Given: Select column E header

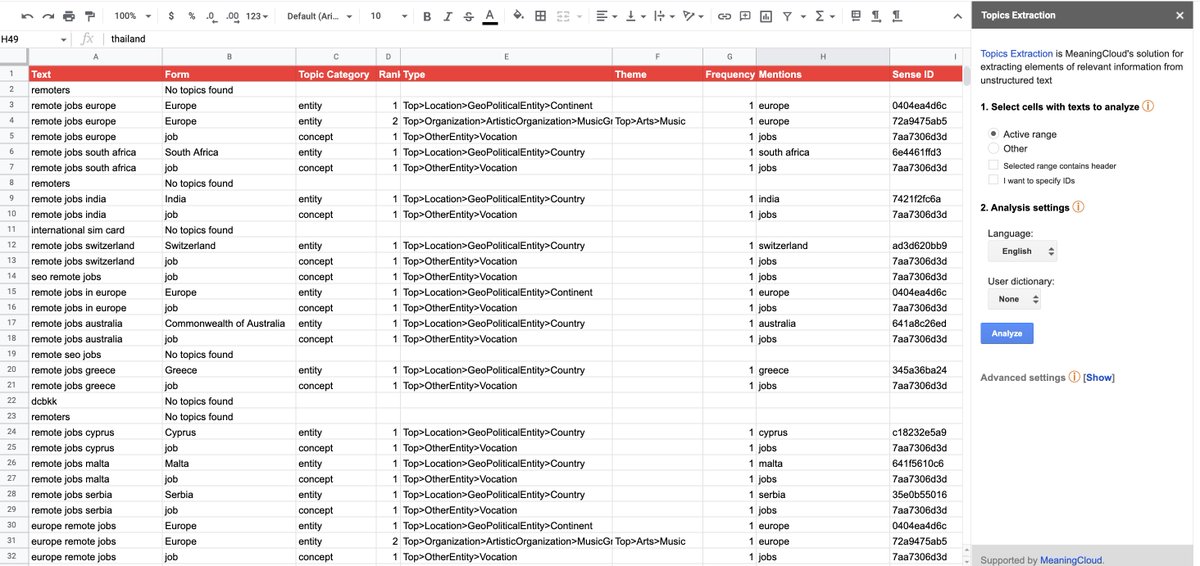Looking at the screenshot, I should pos(506,57).
